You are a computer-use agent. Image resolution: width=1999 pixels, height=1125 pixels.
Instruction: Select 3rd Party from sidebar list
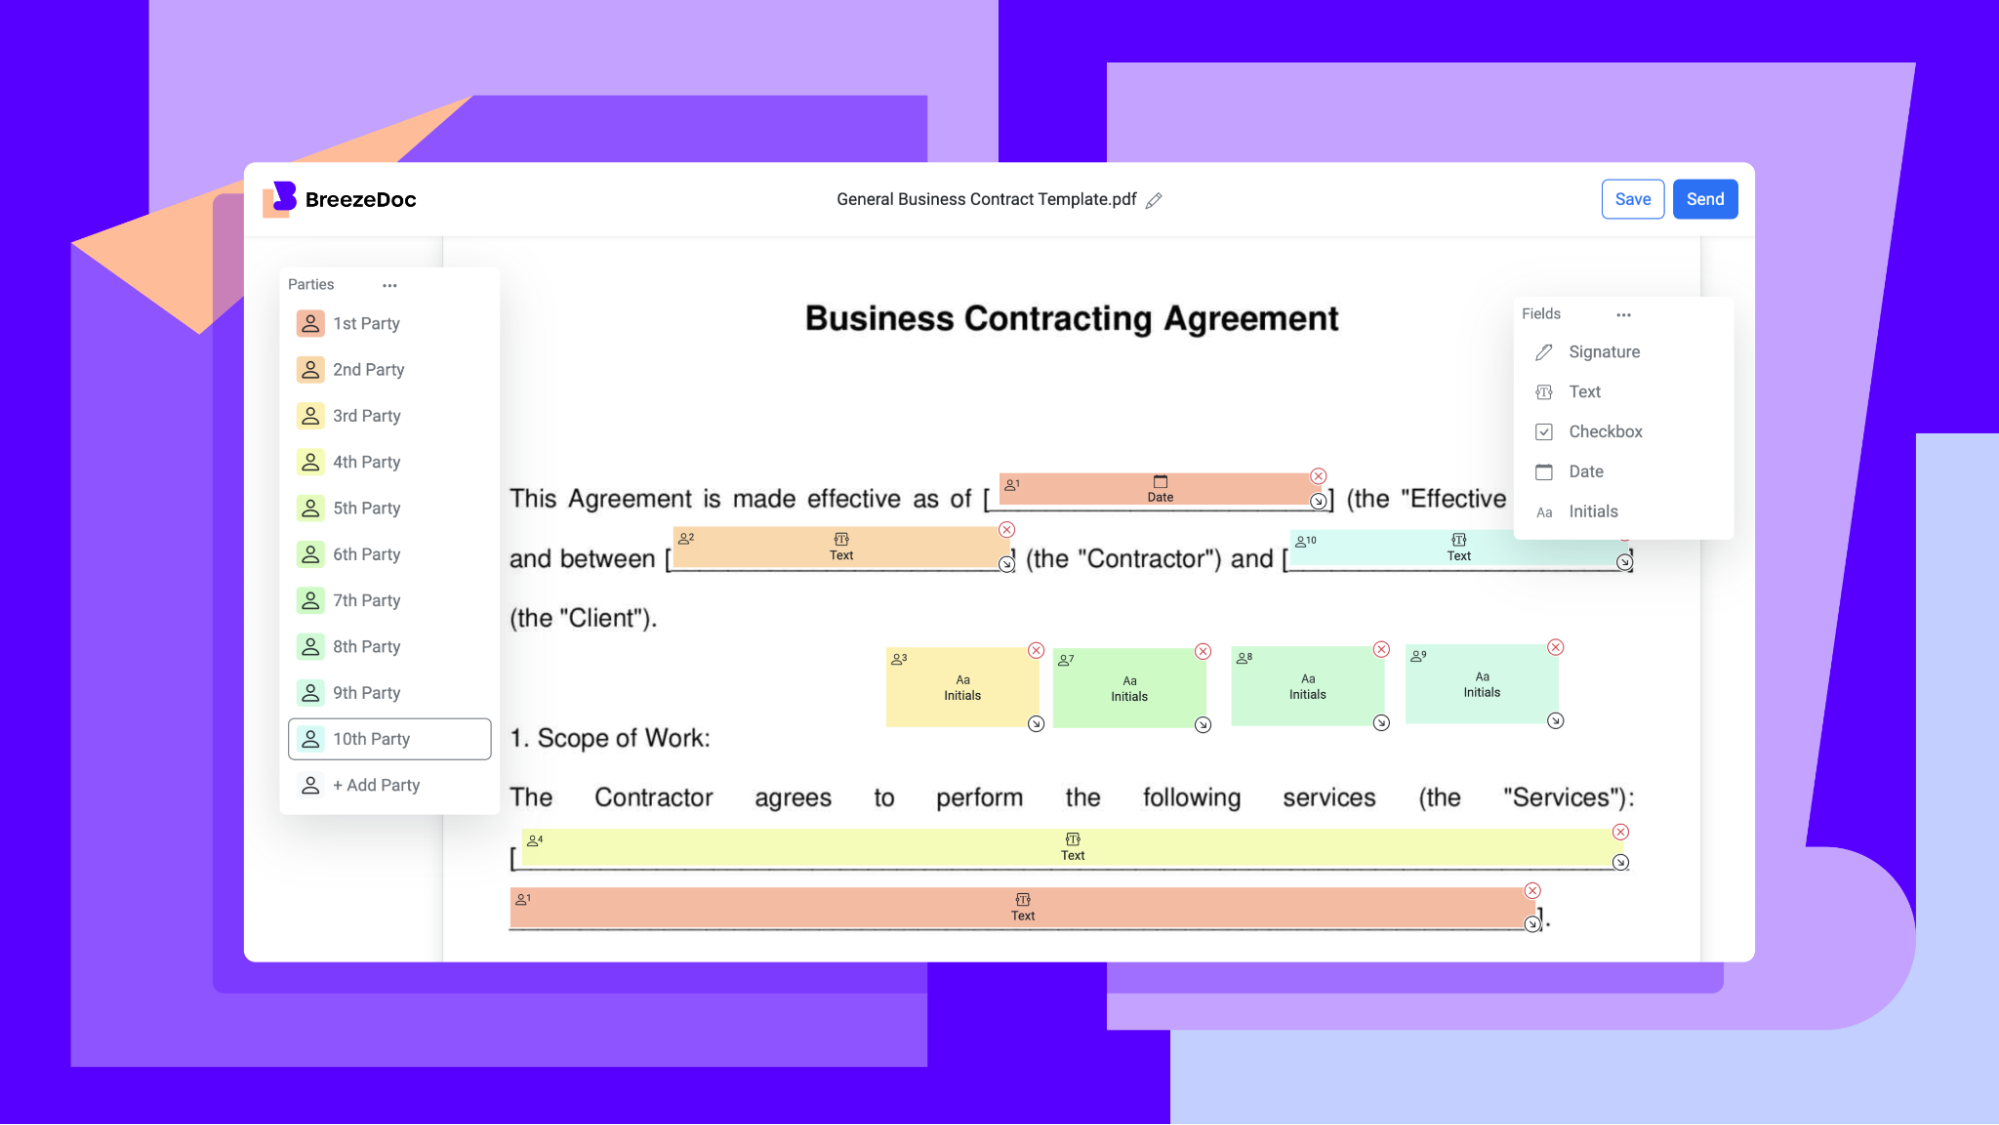tap(362, 415)
